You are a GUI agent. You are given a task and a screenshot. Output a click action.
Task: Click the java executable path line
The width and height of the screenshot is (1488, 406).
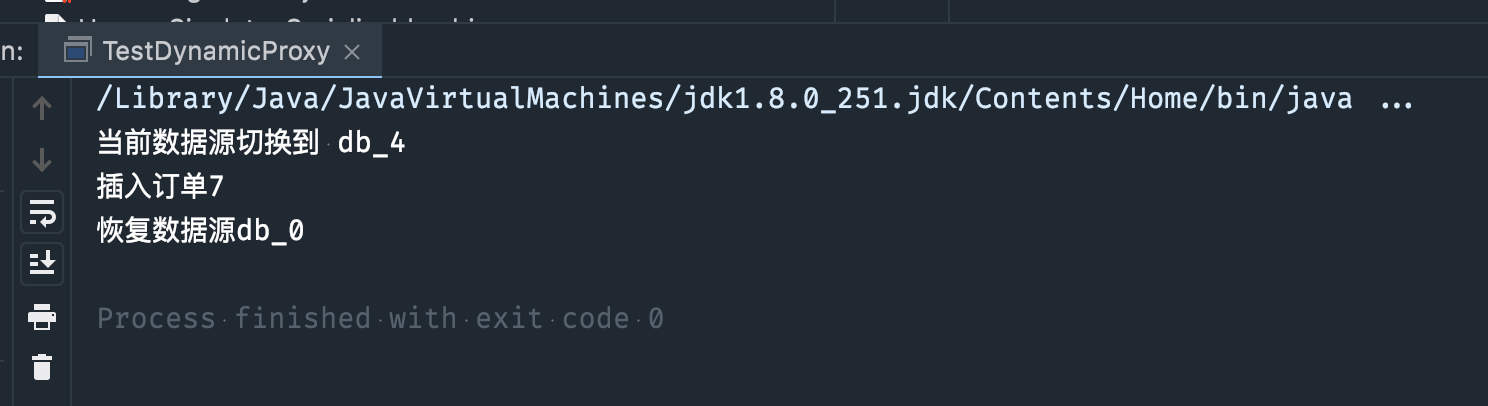pyautogui.click(x=724, y=99)
